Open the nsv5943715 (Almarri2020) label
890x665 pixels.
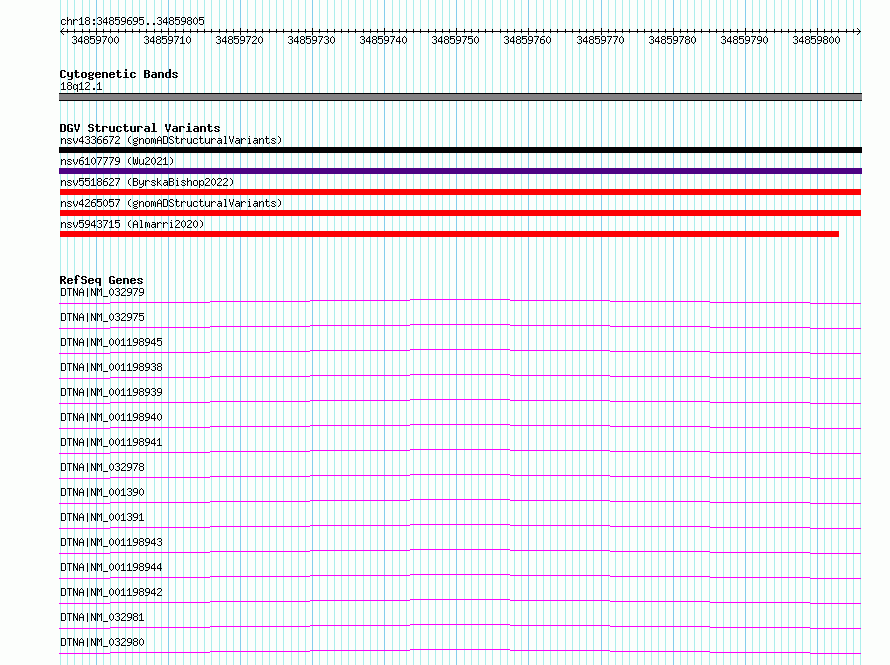[x=132, y=224]
